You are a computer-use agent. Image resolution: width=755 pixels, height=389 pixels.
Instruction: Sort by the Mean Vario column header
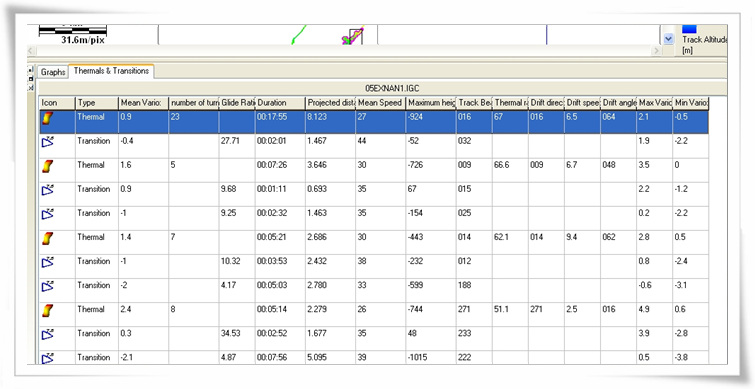point(143,103)
